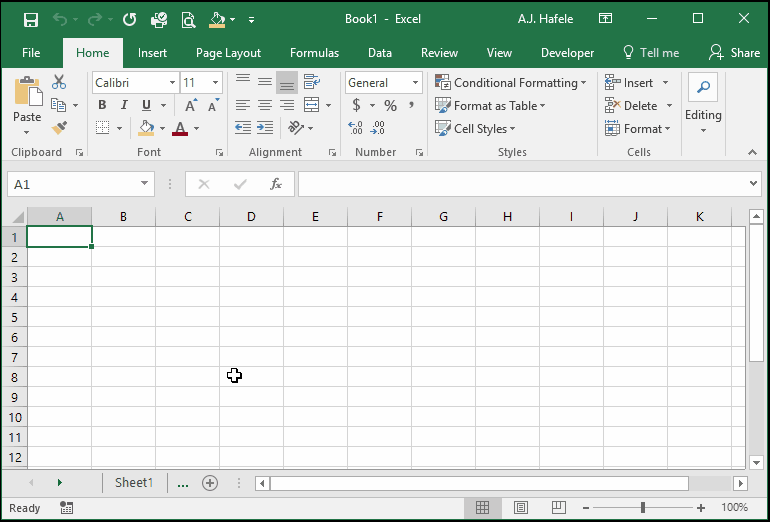770x522 pixels.
Task: Toggle Align Right
Action: click(x=287, y=105)
